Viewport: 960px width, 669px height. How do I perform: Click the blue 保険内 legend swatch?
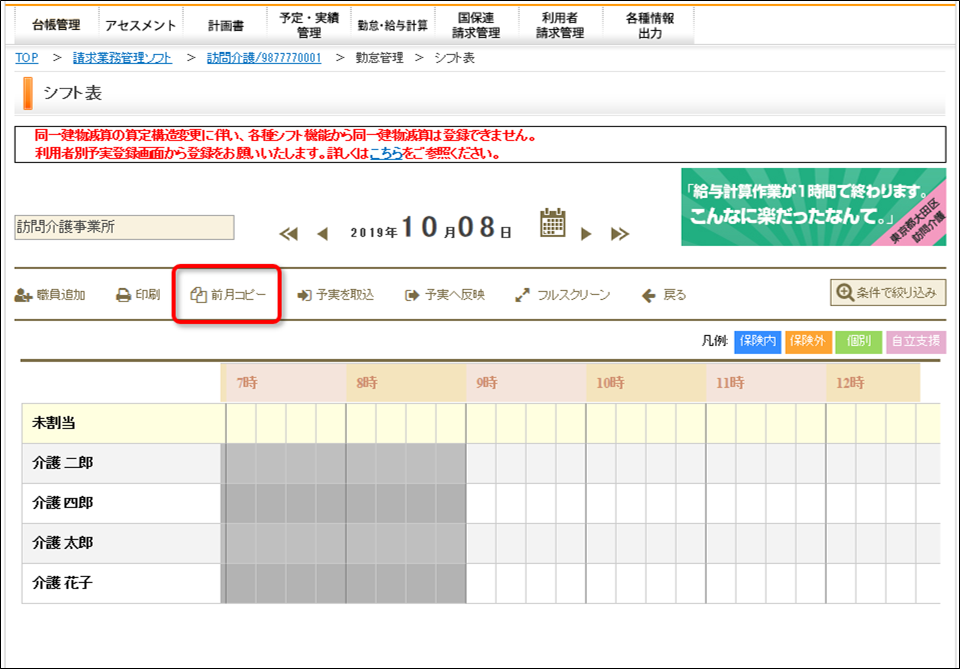pos(757,342)
